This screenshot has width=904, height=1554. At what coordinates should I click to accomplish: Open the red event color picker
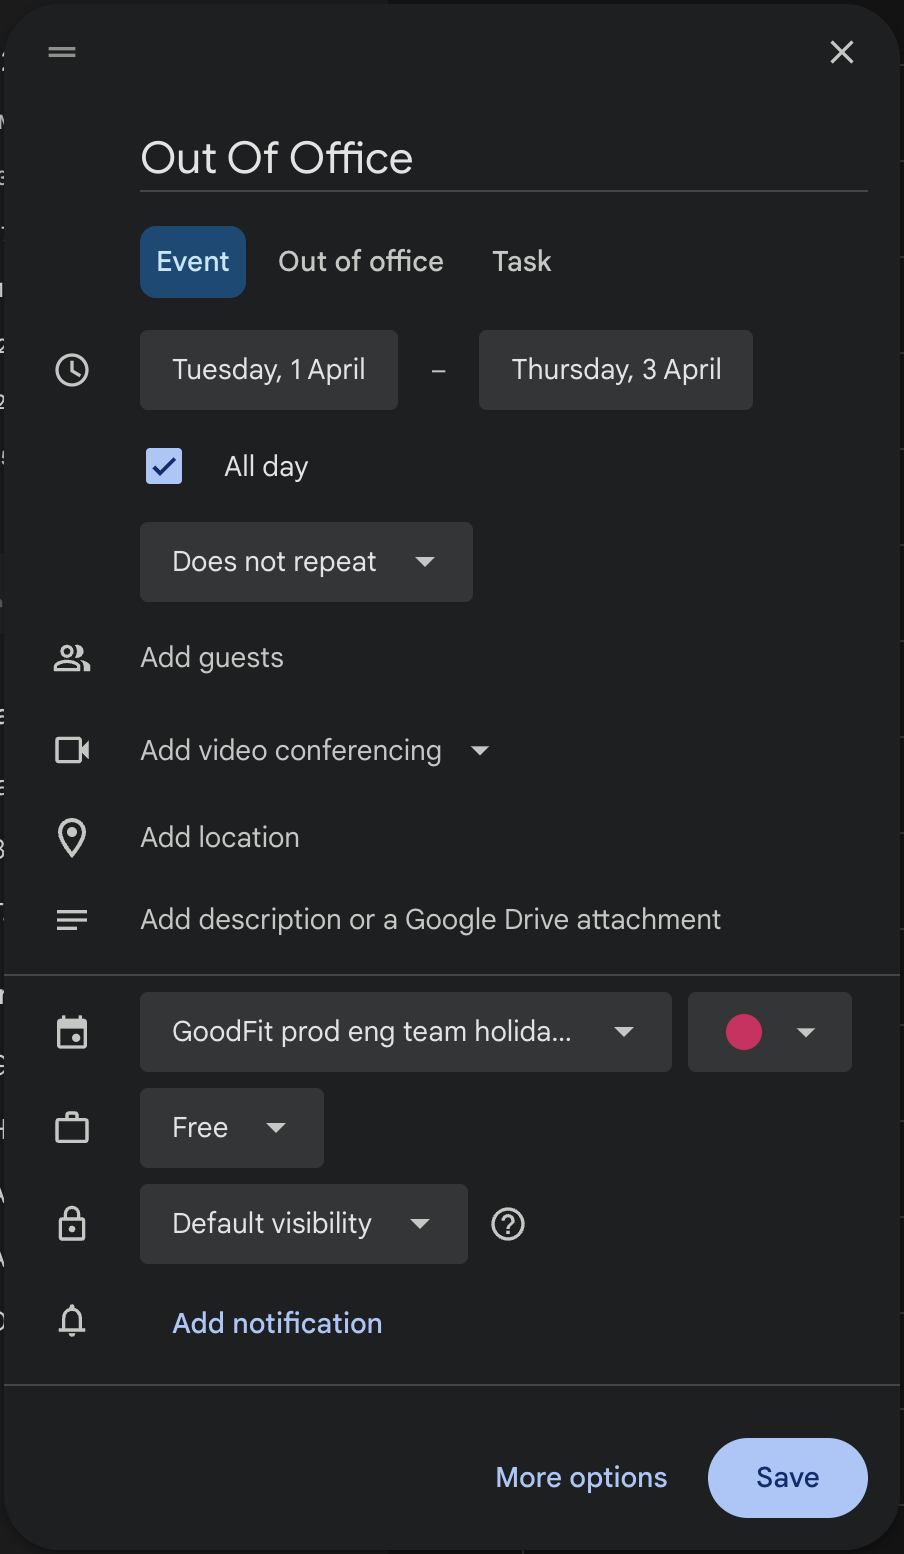(769, 1032)
